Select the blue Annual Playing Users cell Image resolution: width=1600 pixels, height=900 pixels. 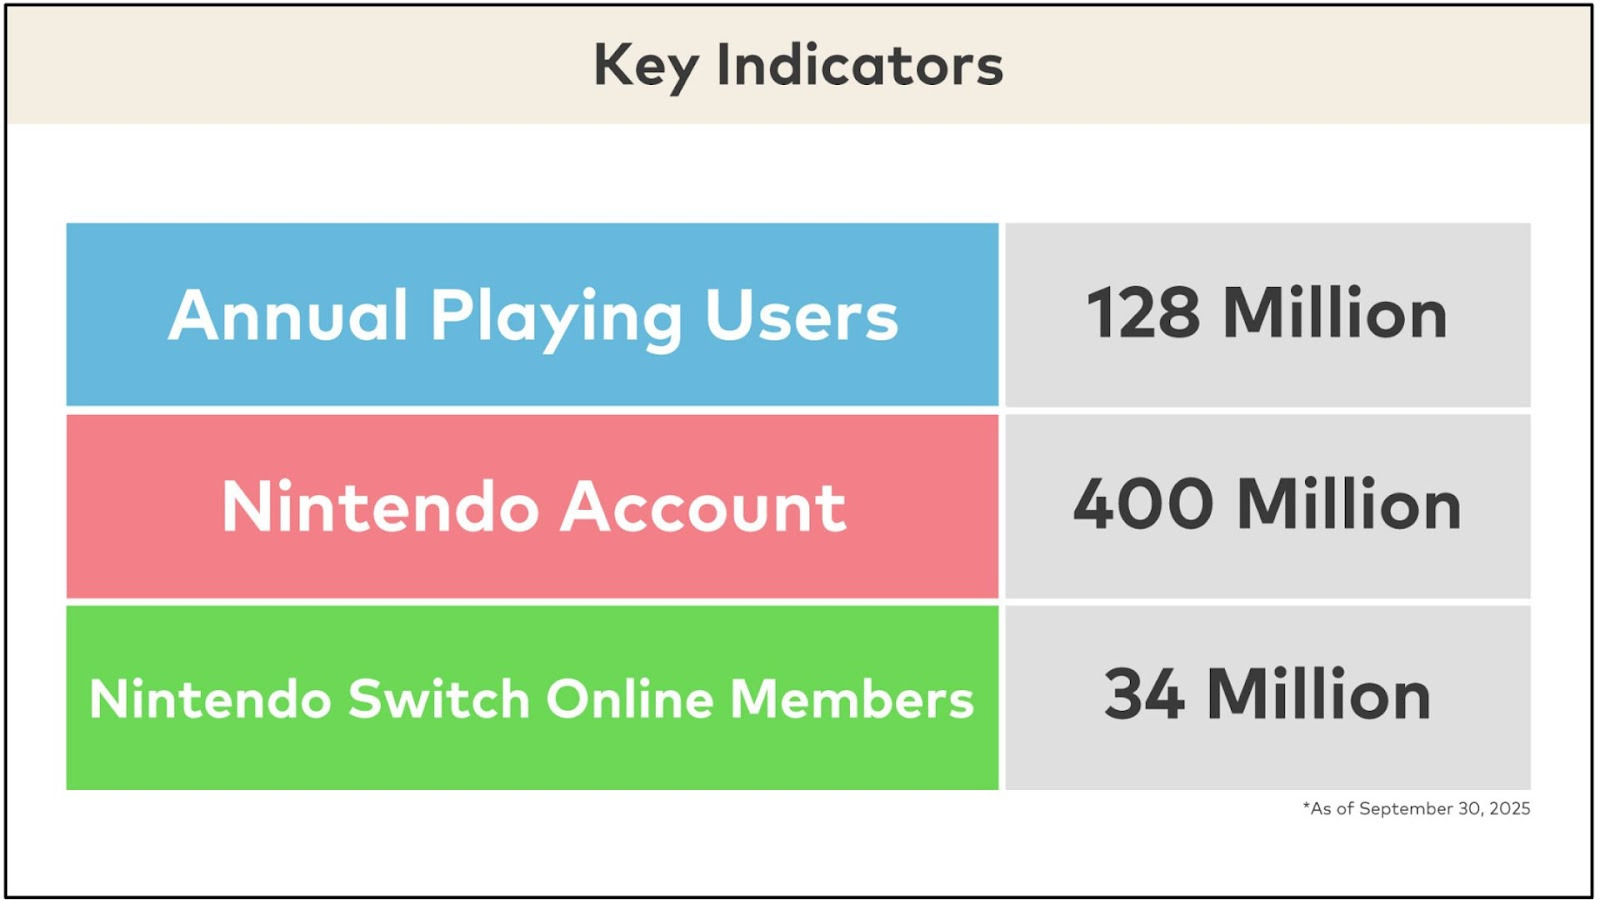click(532, 315)
